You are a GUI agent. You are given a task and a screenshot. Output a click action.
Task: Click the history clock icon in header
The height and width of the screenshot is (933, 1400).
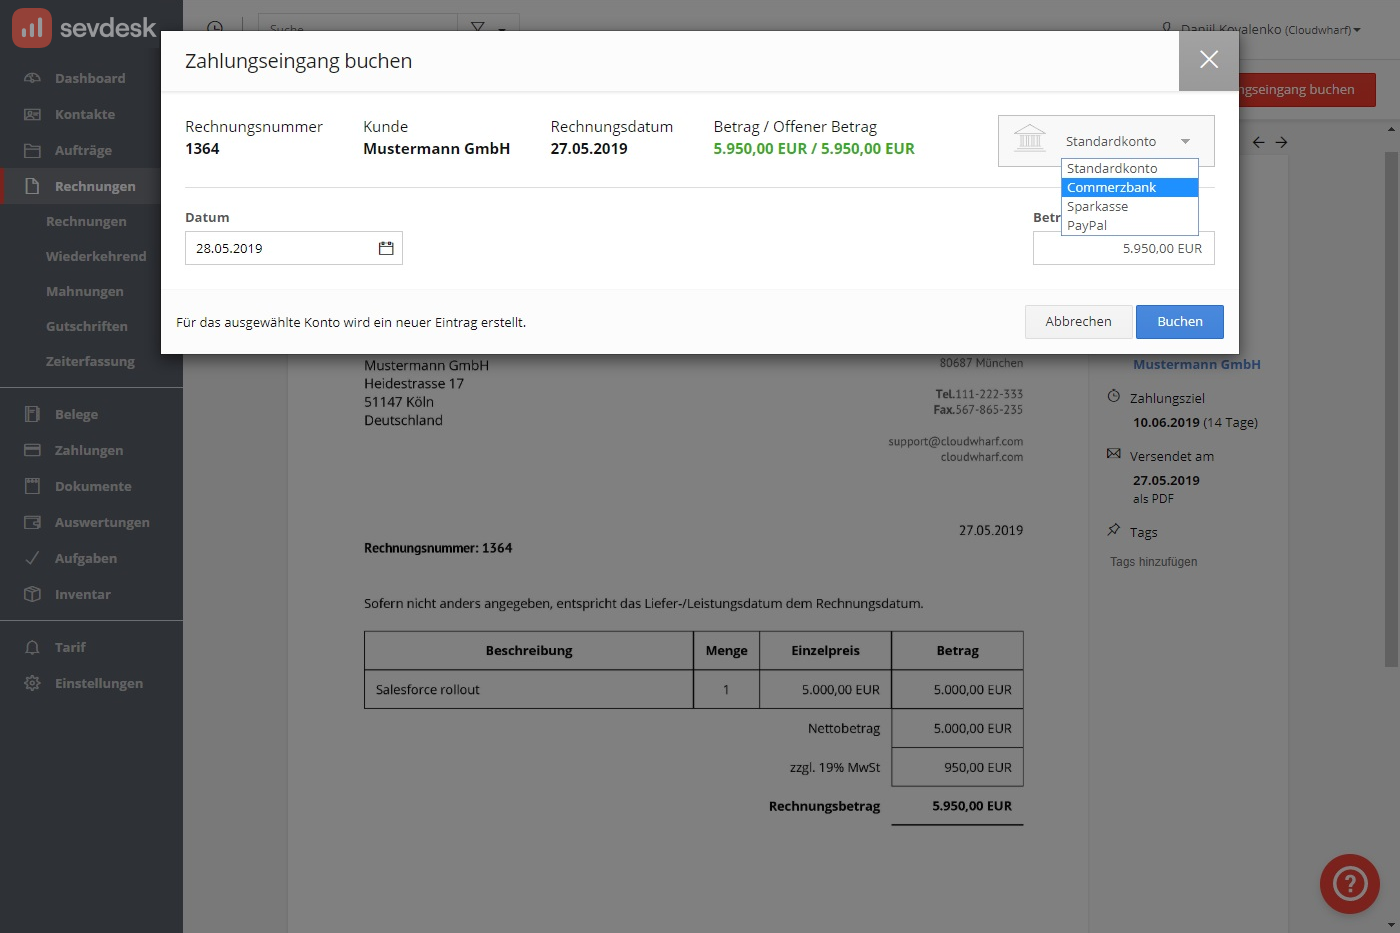point(215,29)
